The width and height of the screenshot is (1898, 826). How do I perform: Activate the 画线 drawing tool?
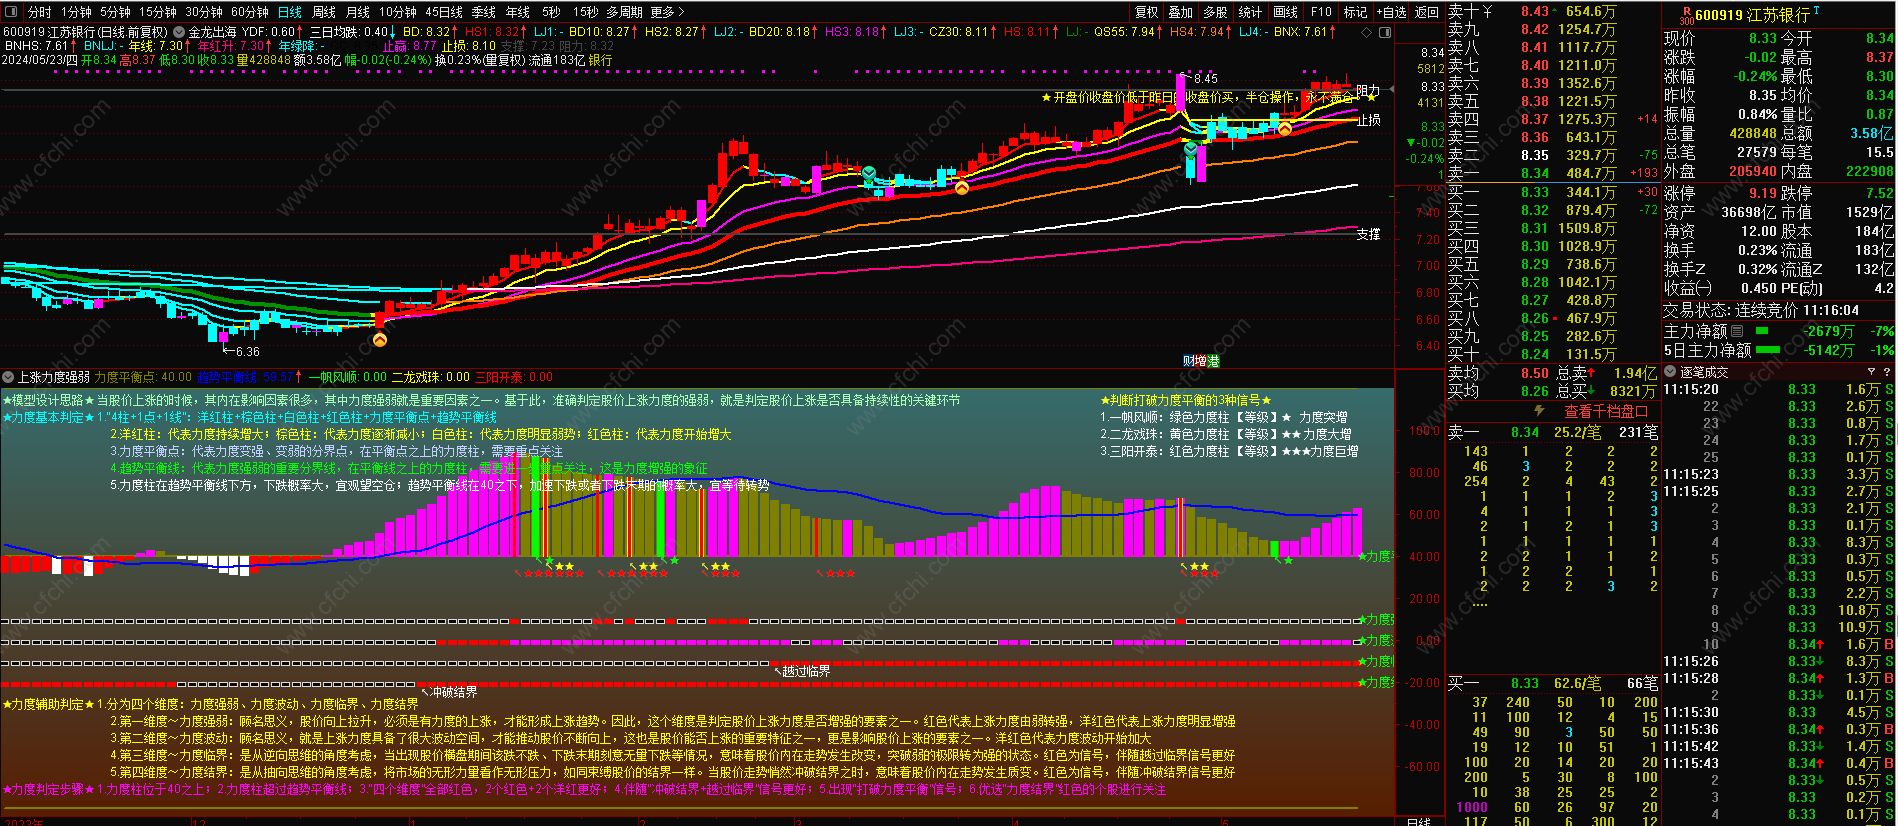coord(1286,12)
